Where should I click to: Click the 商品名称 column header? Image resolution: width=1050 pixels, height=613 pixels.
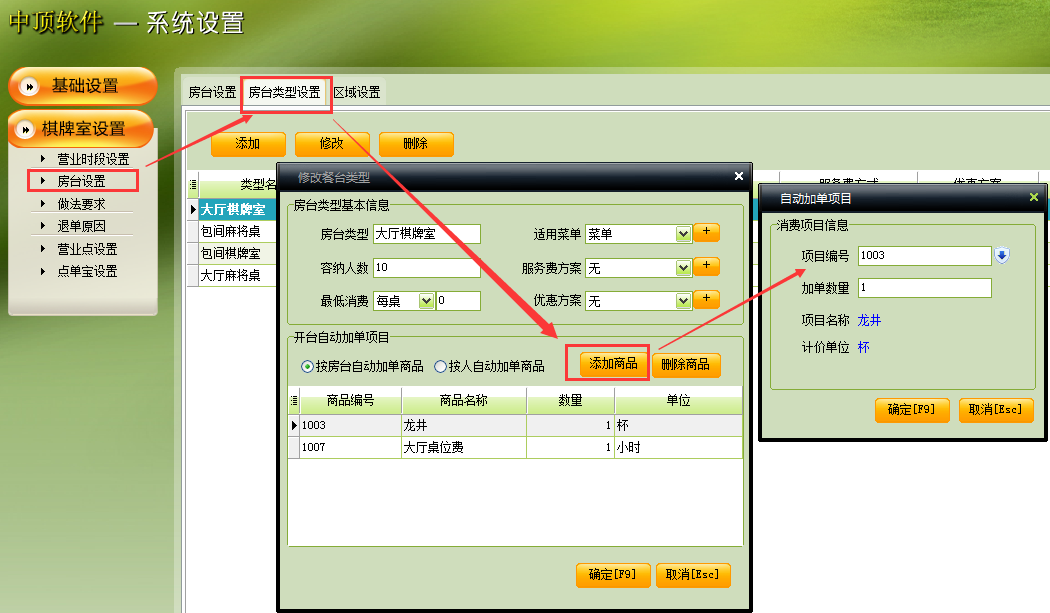click(463, 401)
